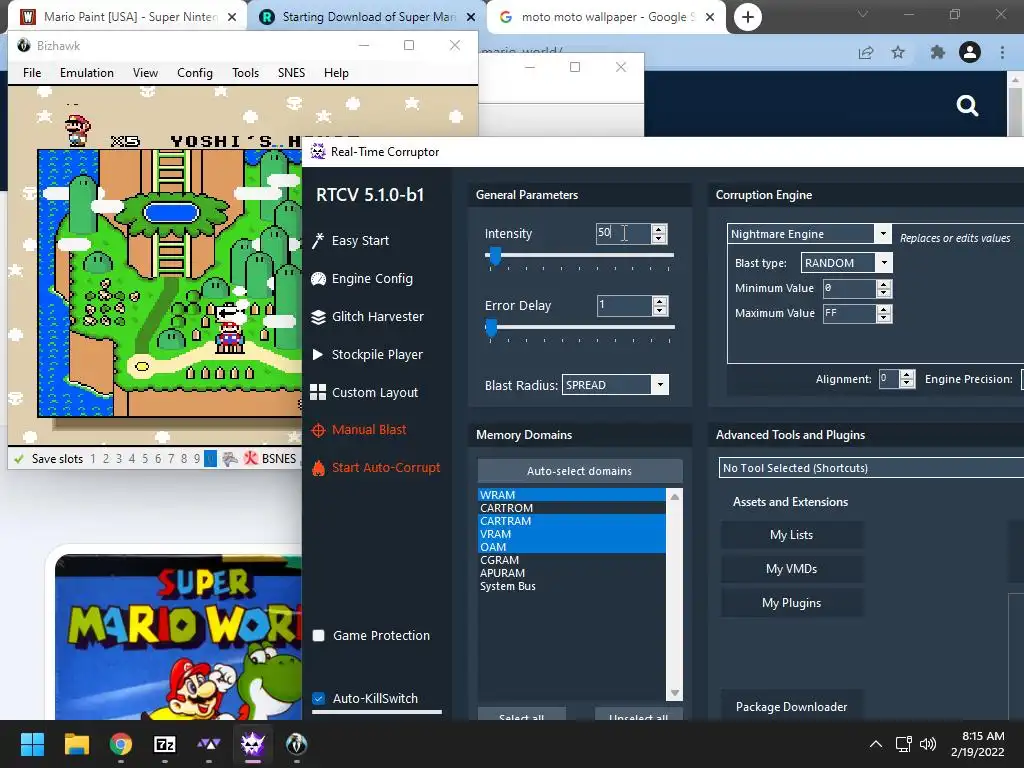This screenshot has width=1024, height=768.
Task: Open the Chrome profile avatar
Action: tap(970, 52)
